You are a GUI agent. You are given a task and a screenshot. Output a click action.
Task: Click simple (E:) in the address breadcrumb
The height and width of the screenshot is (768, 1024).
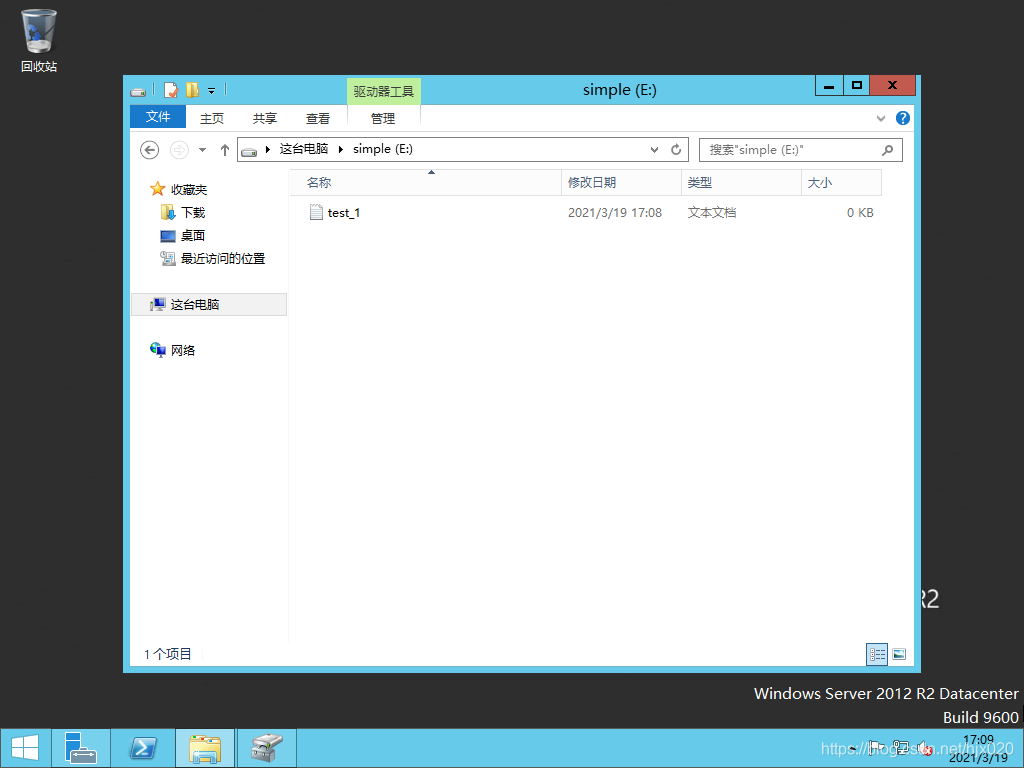[x=383, y=149]
